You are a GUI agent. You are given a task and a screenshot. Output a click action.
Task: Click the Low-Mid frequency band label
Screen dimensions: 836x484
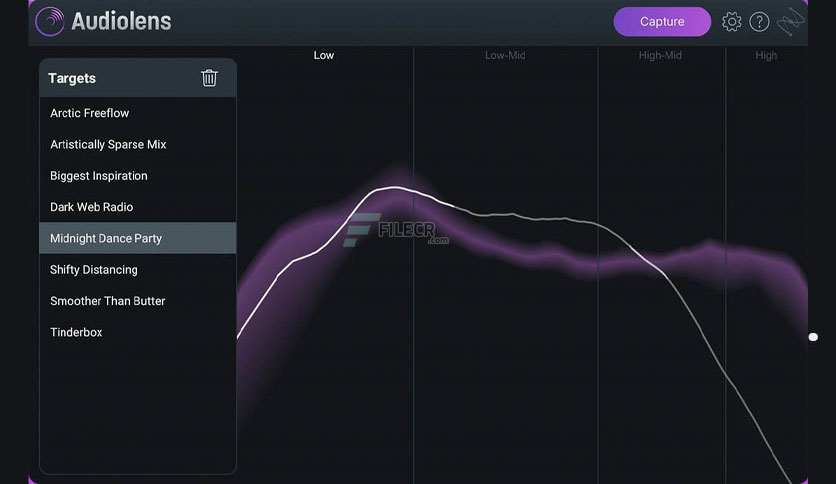[505, 55]
